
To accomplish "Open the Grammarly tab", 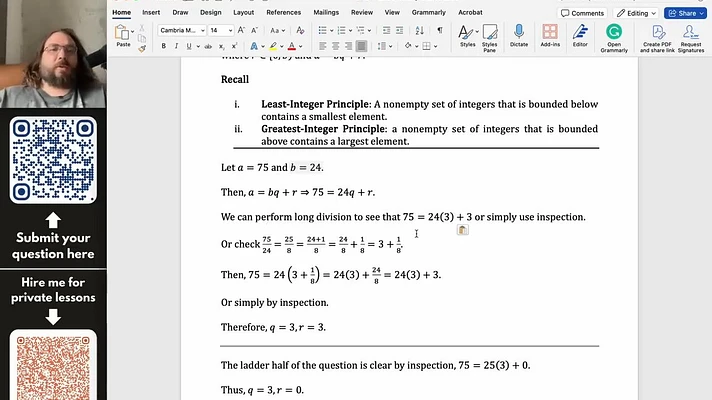I will (x=429, y=12).
